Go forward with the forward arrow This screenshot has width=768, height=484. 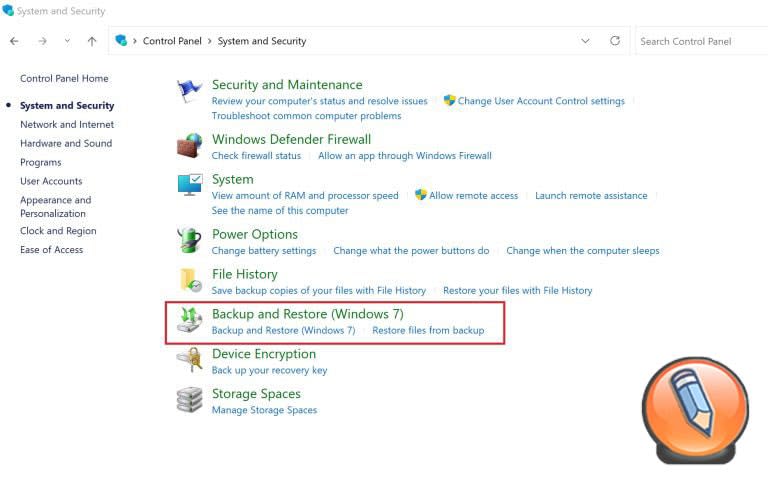[43, 41]
